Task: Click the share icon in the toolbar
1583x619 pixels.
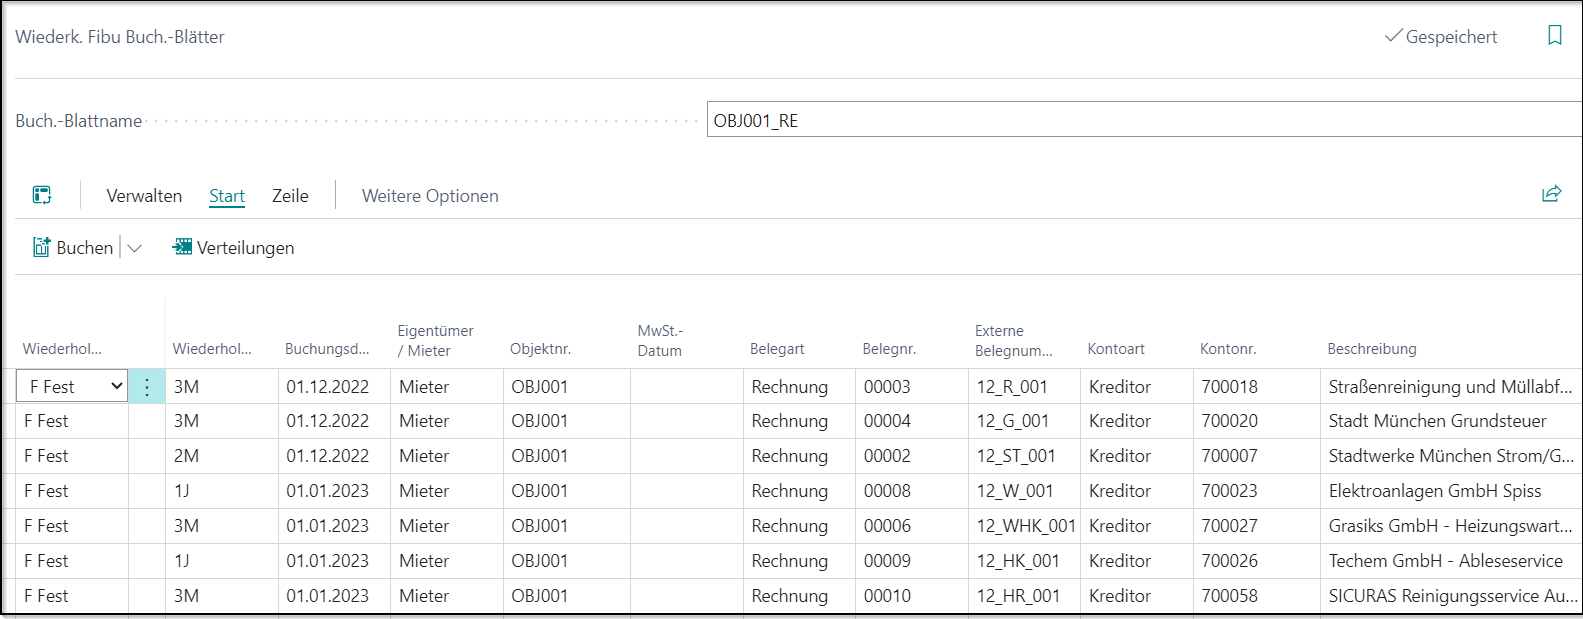Action: [x=1551, y=194]
